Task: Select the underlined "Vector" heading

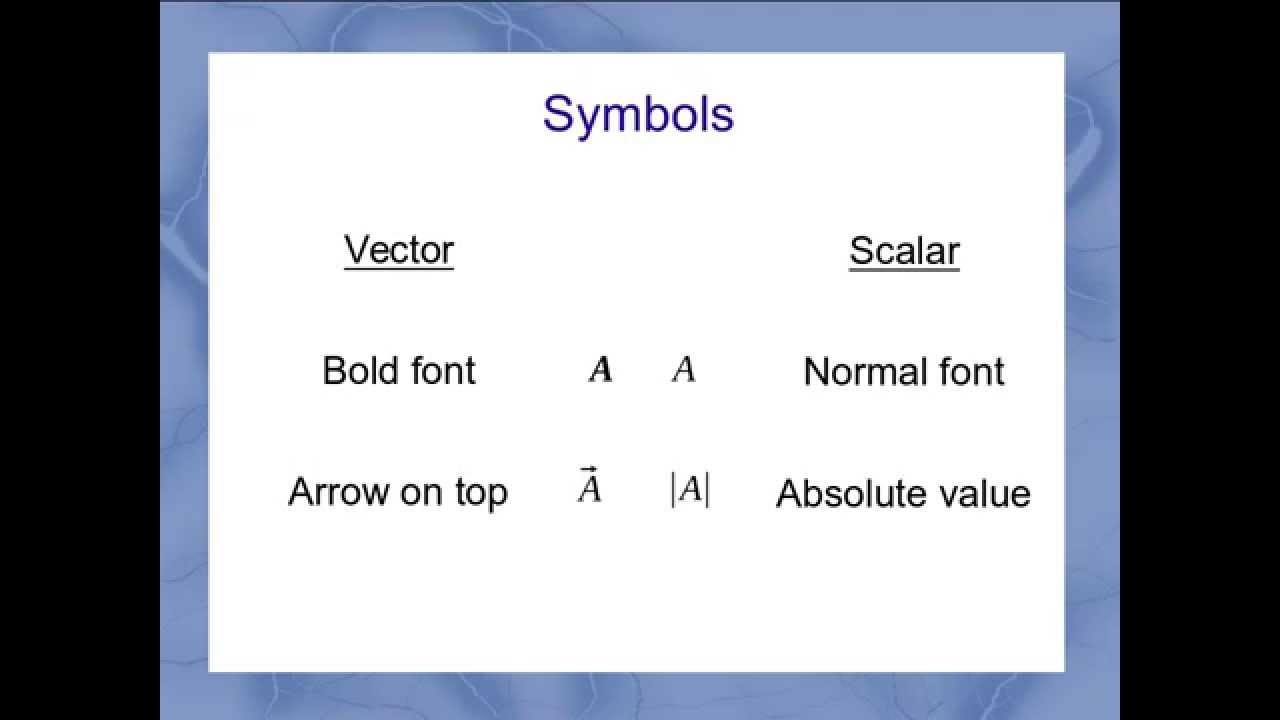Action: point(399,250)
